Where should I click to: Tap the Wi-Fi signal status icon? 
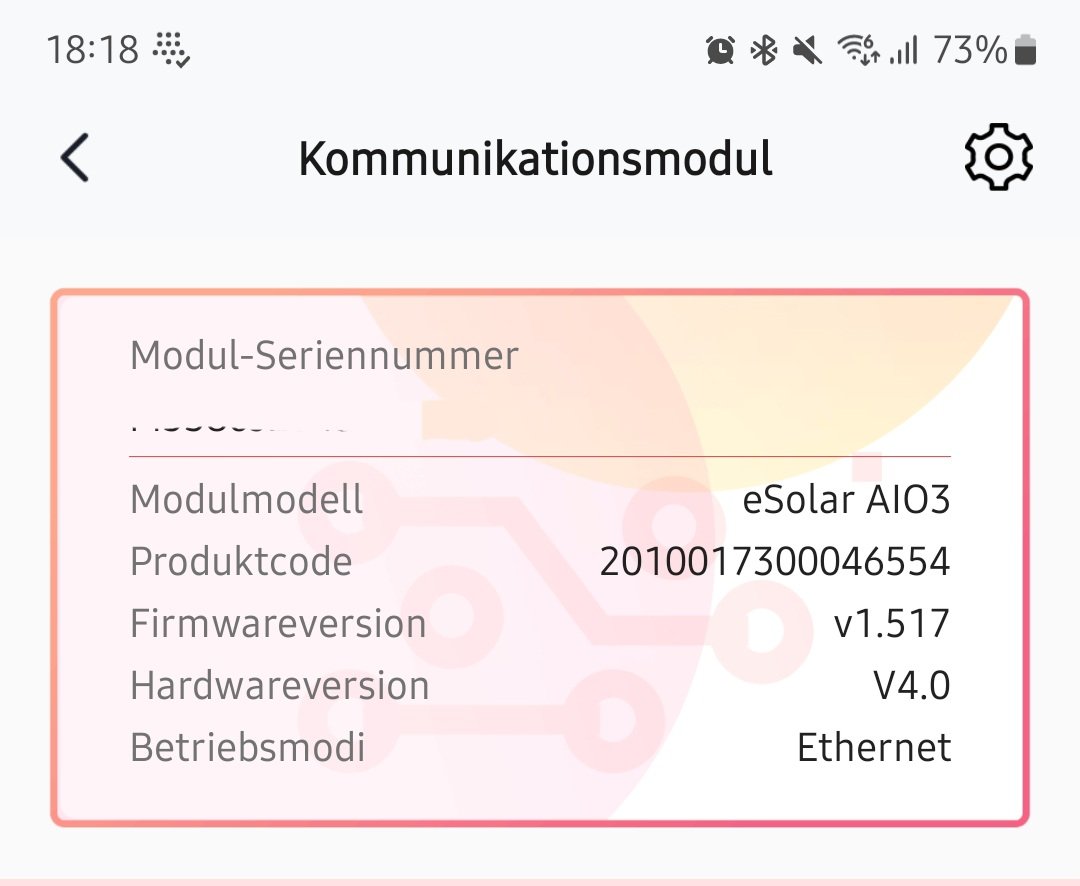(858, 50)
